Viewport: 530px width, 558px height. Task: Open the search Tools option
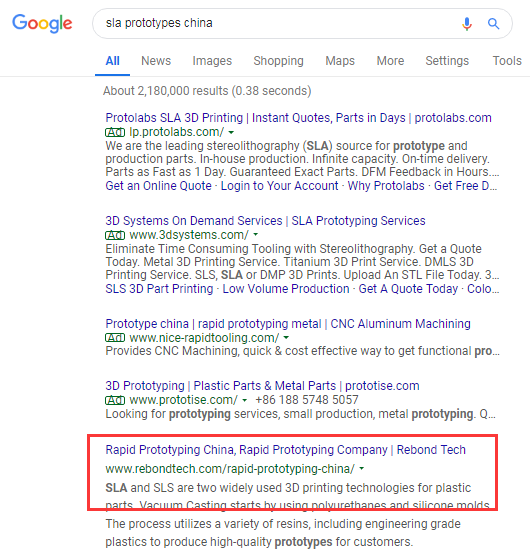507,61
